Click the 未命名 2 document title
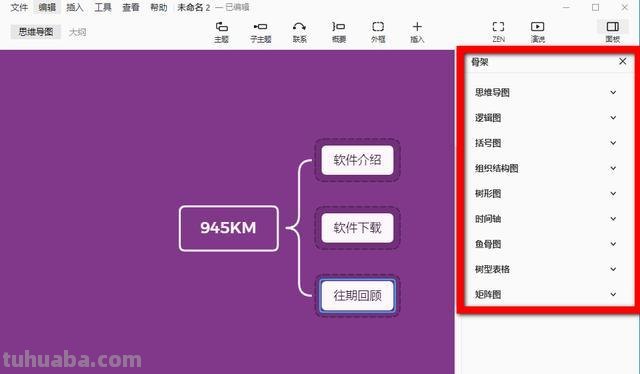This screenshot has width=640, height=374. pos(193,7)
